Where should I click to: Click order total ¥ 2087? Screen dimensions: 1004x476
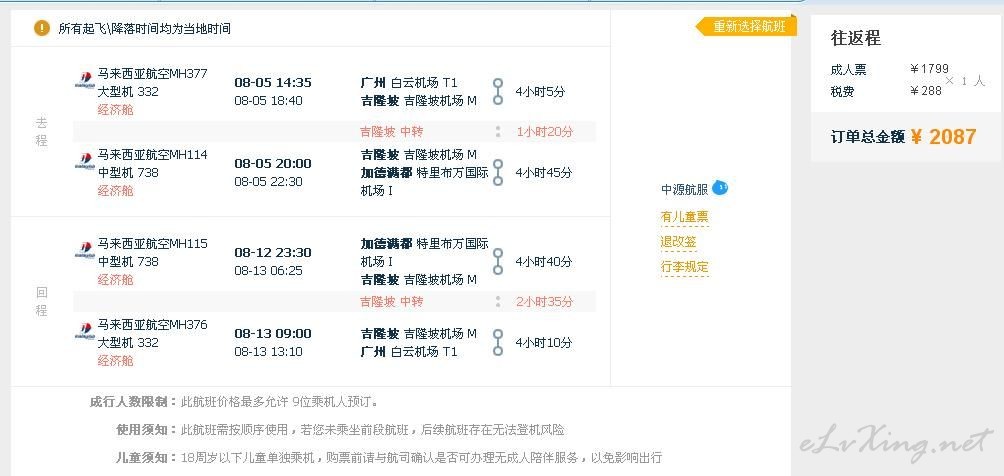click(x=943, y=136)
